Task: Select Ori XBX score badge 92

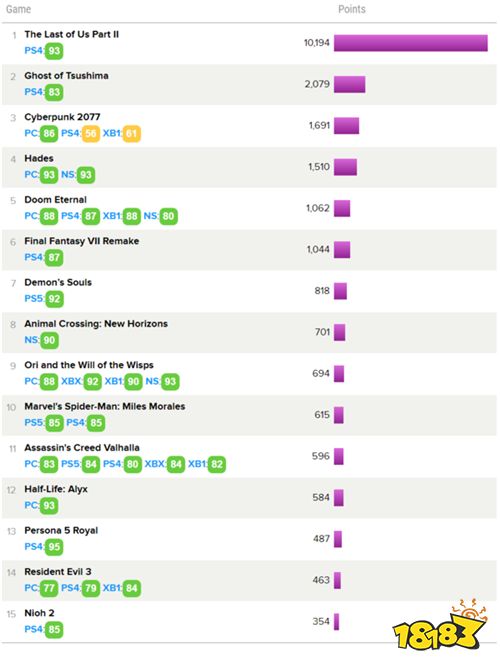Action: pyautogui.click(x=93, y=382)
